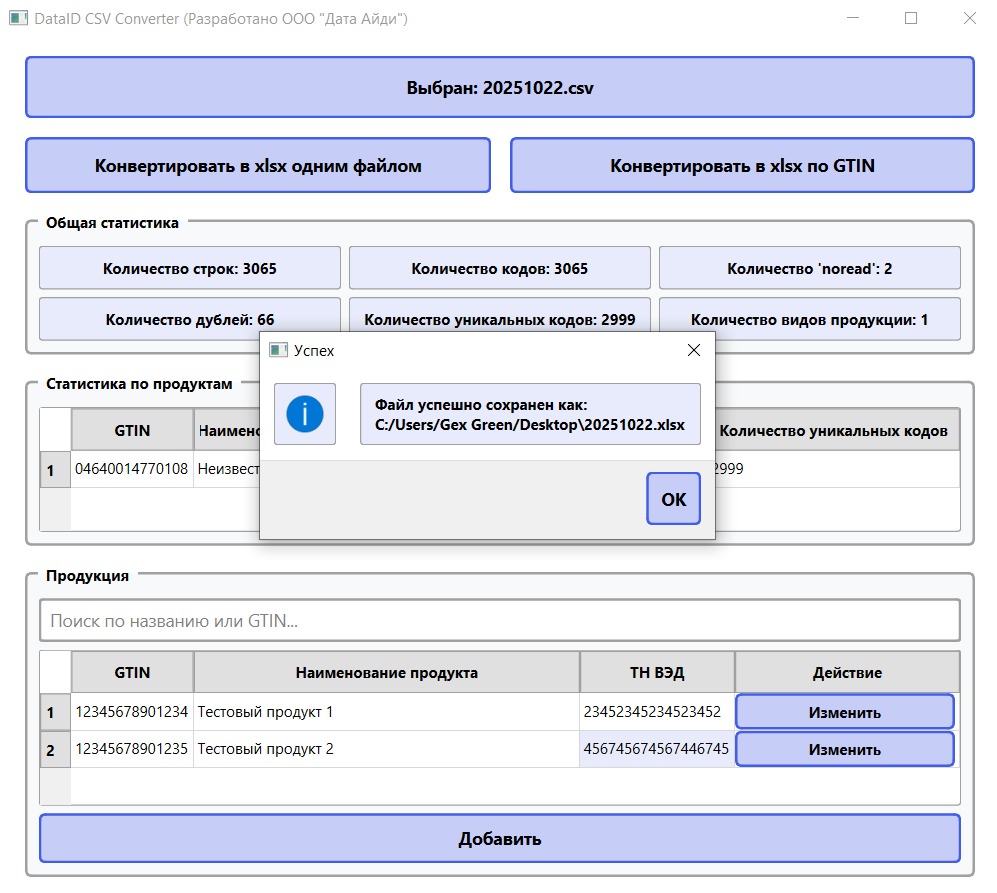The height and width of the screenshot is (893, 997).
Task: Click the dialog icon next to Успех title
Action: (x=276, y=350)
